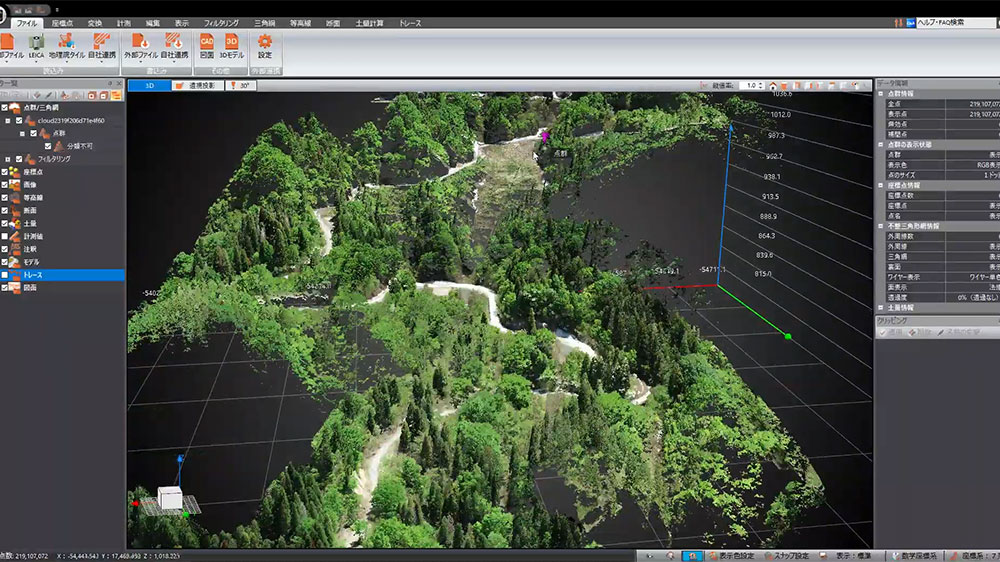This screenshot has width=1000, height=562.
Task: Toggle the 座標点 layer checkbox
Action: tap(6, 172)
